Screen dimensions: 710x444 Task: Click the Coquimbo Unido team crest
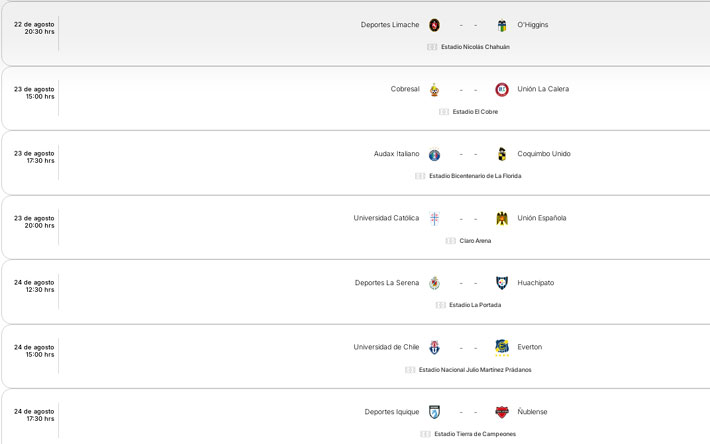tap(502, 154)
